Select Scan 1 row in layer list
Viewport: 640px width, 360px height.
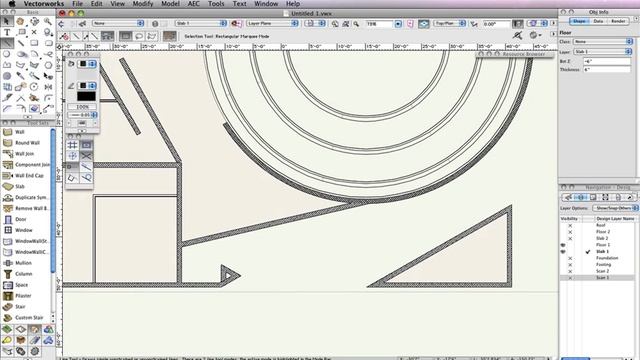click(x=597, y=278)
